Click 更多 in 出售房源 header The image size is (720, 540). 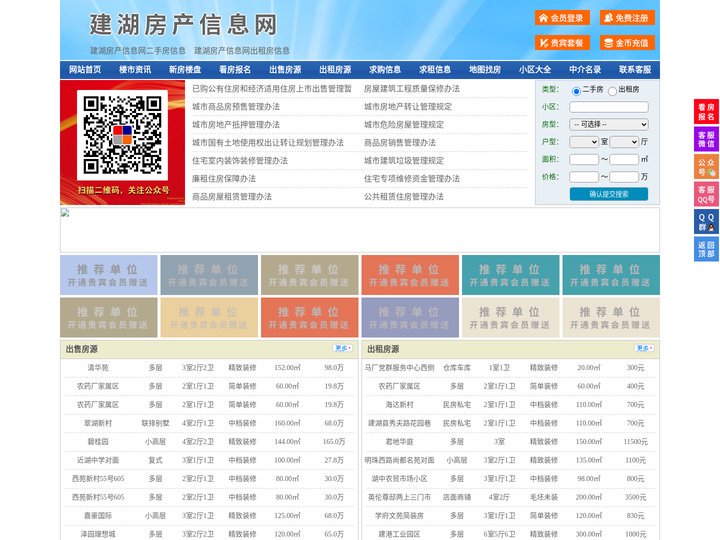(x=343, y=349)
